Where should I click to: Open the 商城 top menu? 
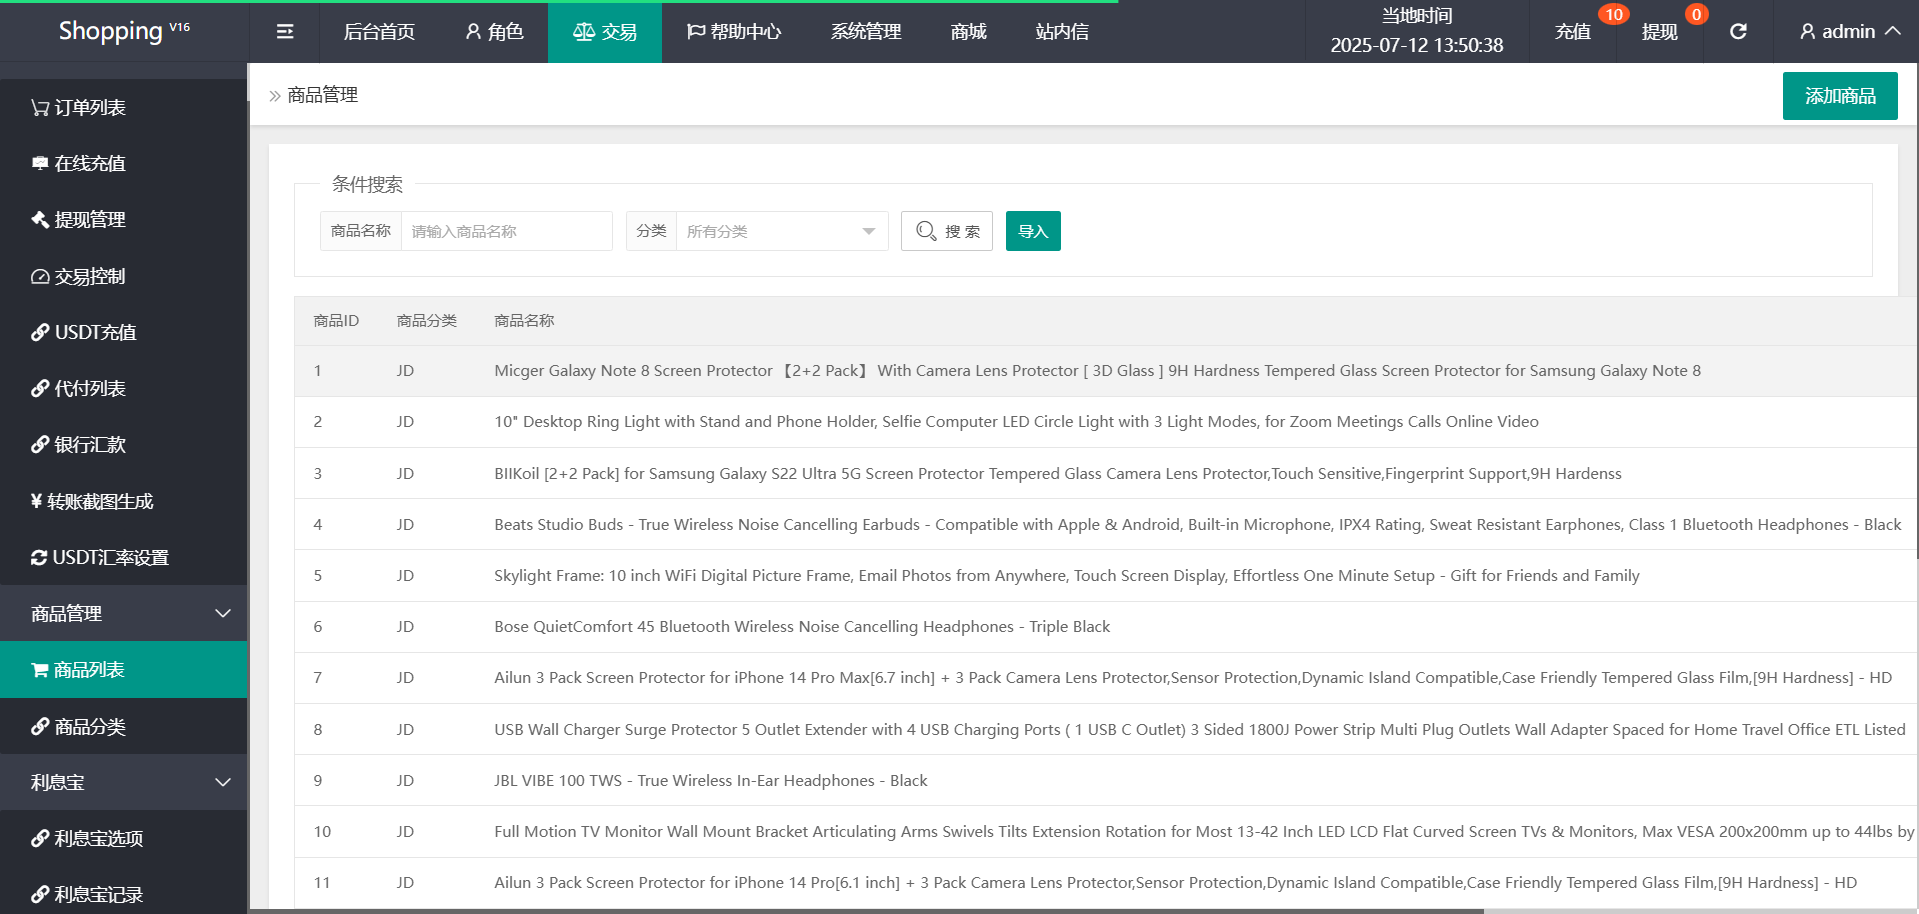pos(968,32)
